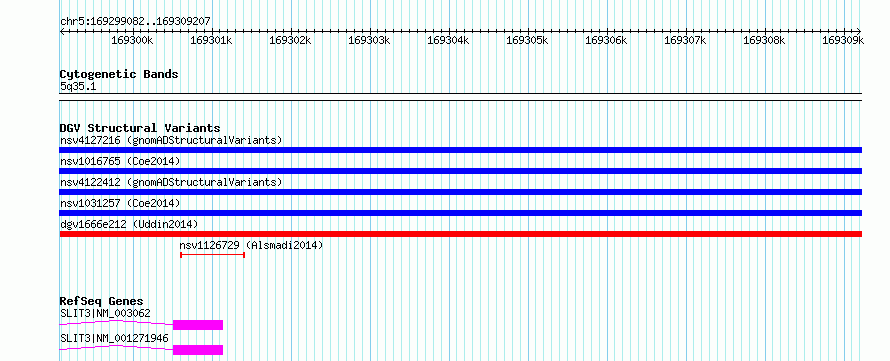Open the dgv1666e212 (Uddin2014) label
Image resolution: width=890 pixels, height=361 pixels.
pos(129,224)
